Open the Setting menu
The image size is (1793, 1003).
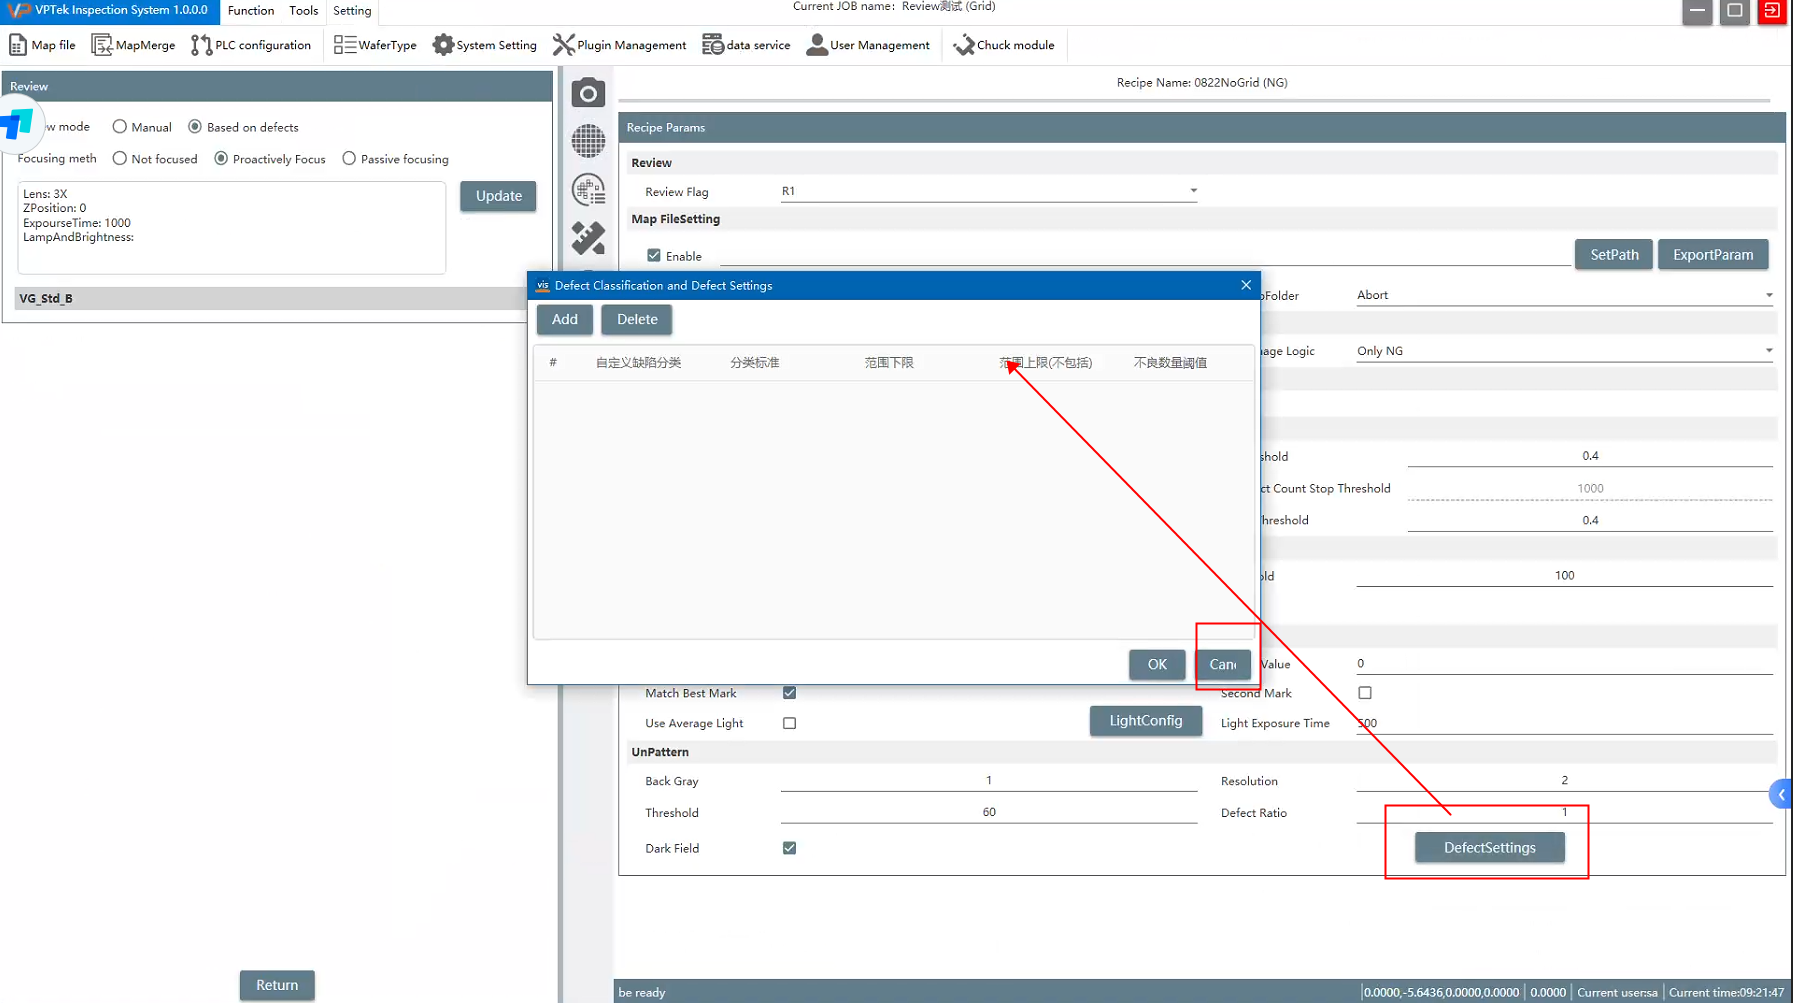(x=352, y=10)
